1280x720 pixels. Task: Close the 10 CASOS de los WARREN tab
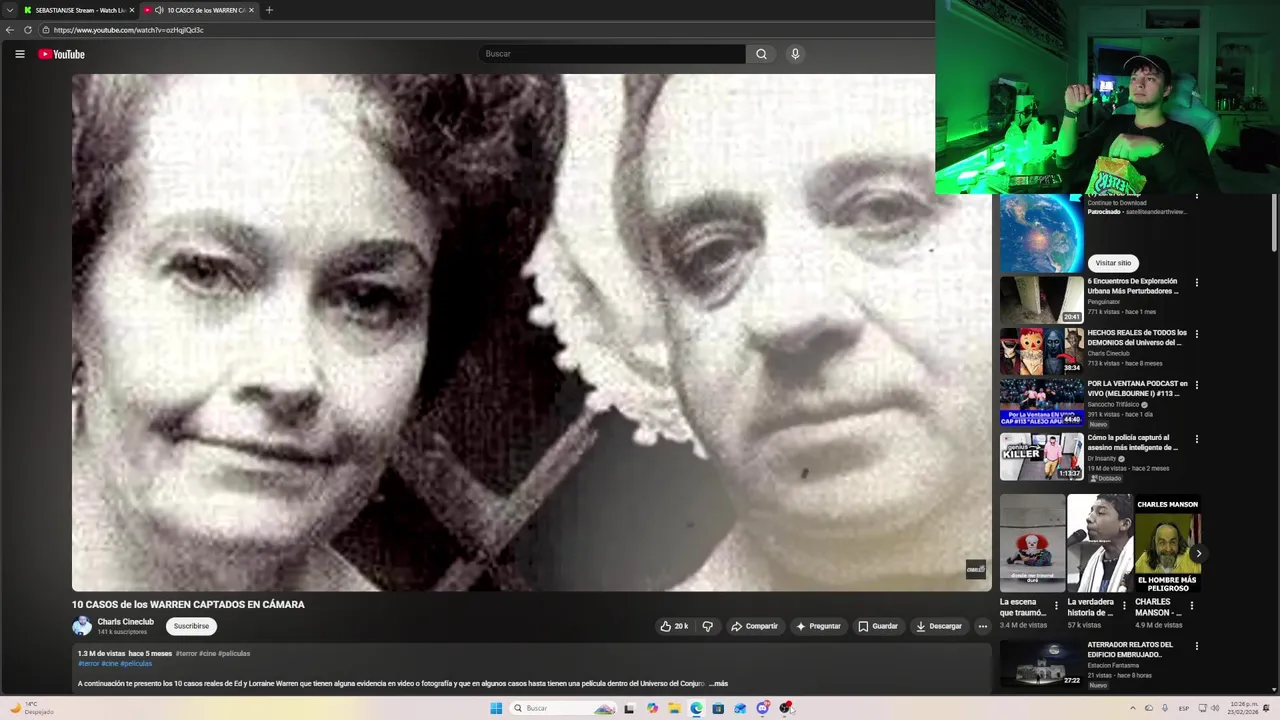251,10
